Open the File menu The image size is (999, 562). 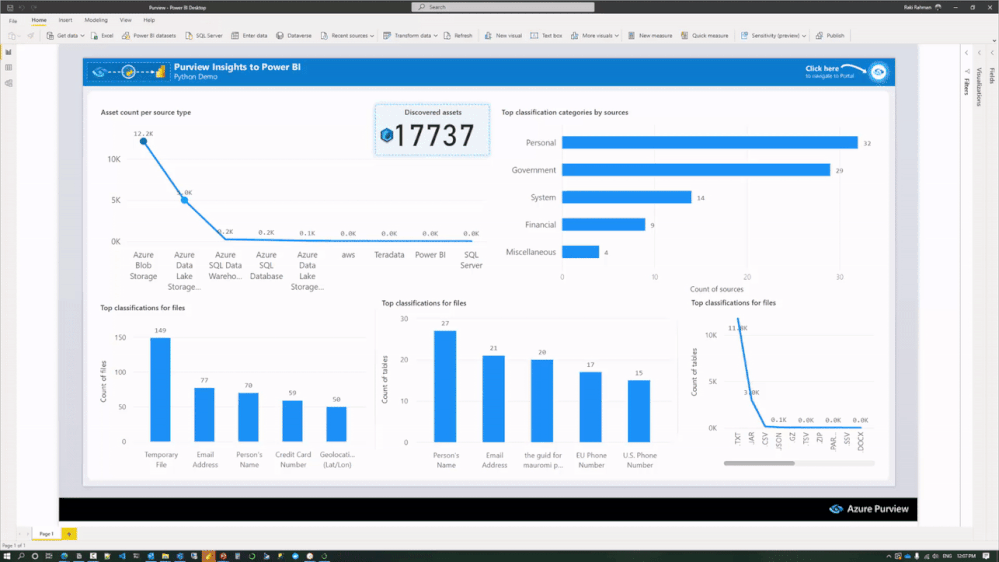(13, 20)
